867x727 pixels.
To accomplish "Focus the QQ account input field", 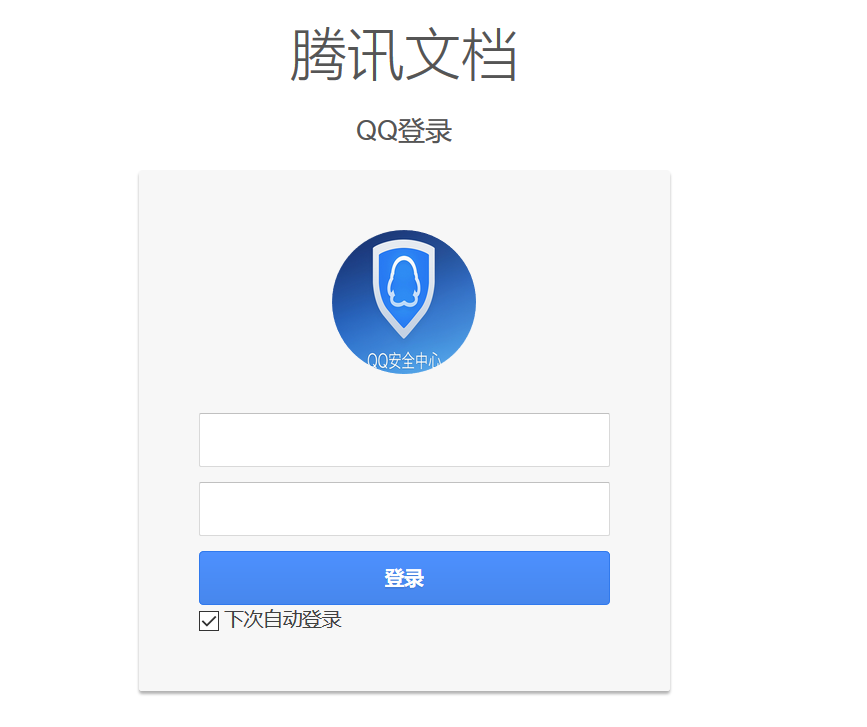I will coord(404,440).
